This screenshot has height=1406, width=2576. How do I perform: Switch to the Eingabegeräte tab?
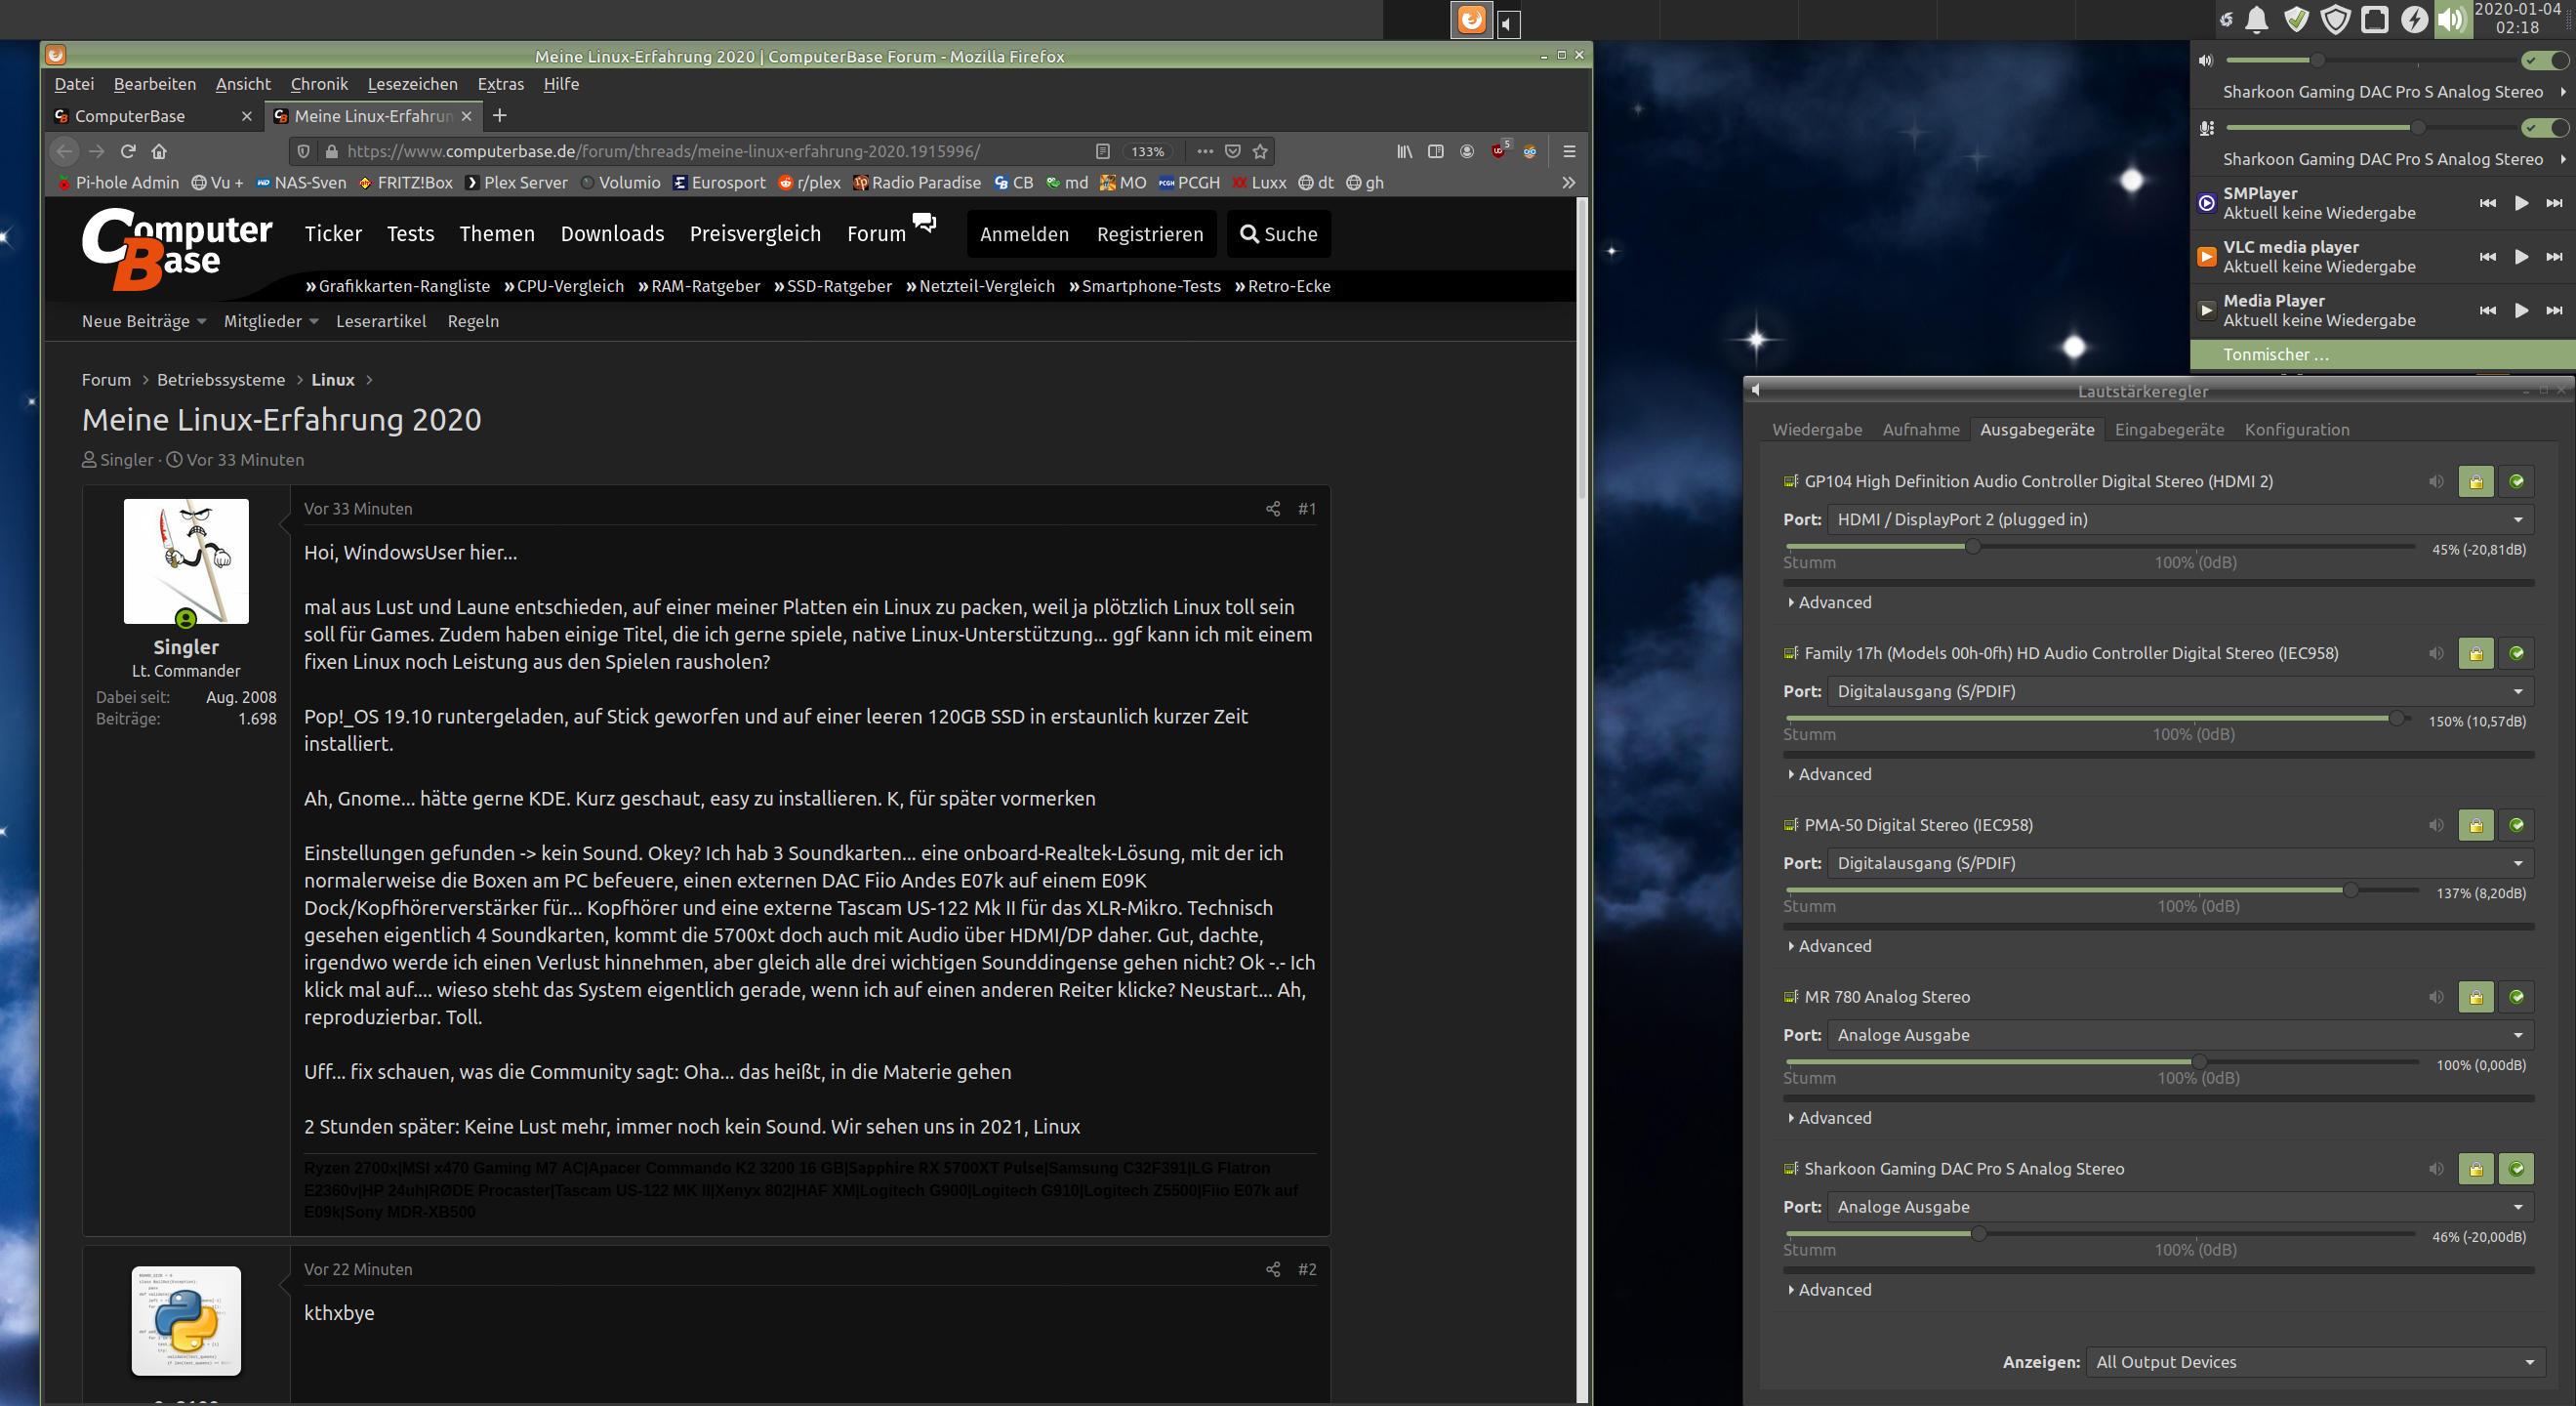pyautogui.click(x=2169, y=429)
